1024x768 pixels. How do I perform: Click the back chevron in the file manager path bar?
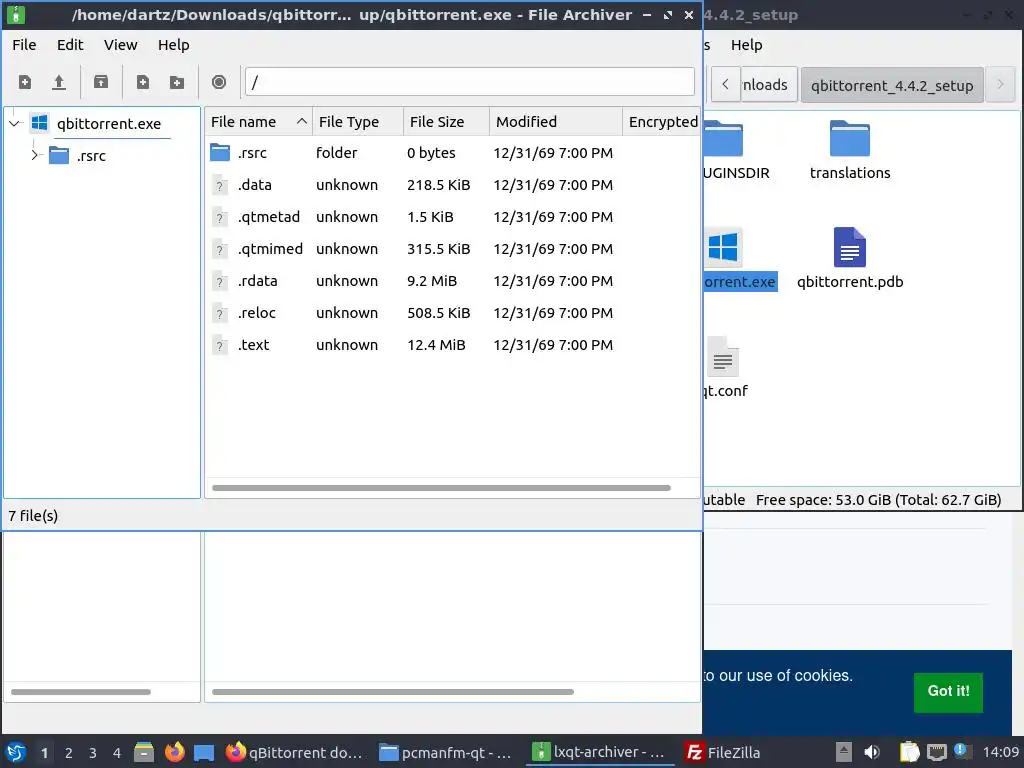[x=725, y=84]
